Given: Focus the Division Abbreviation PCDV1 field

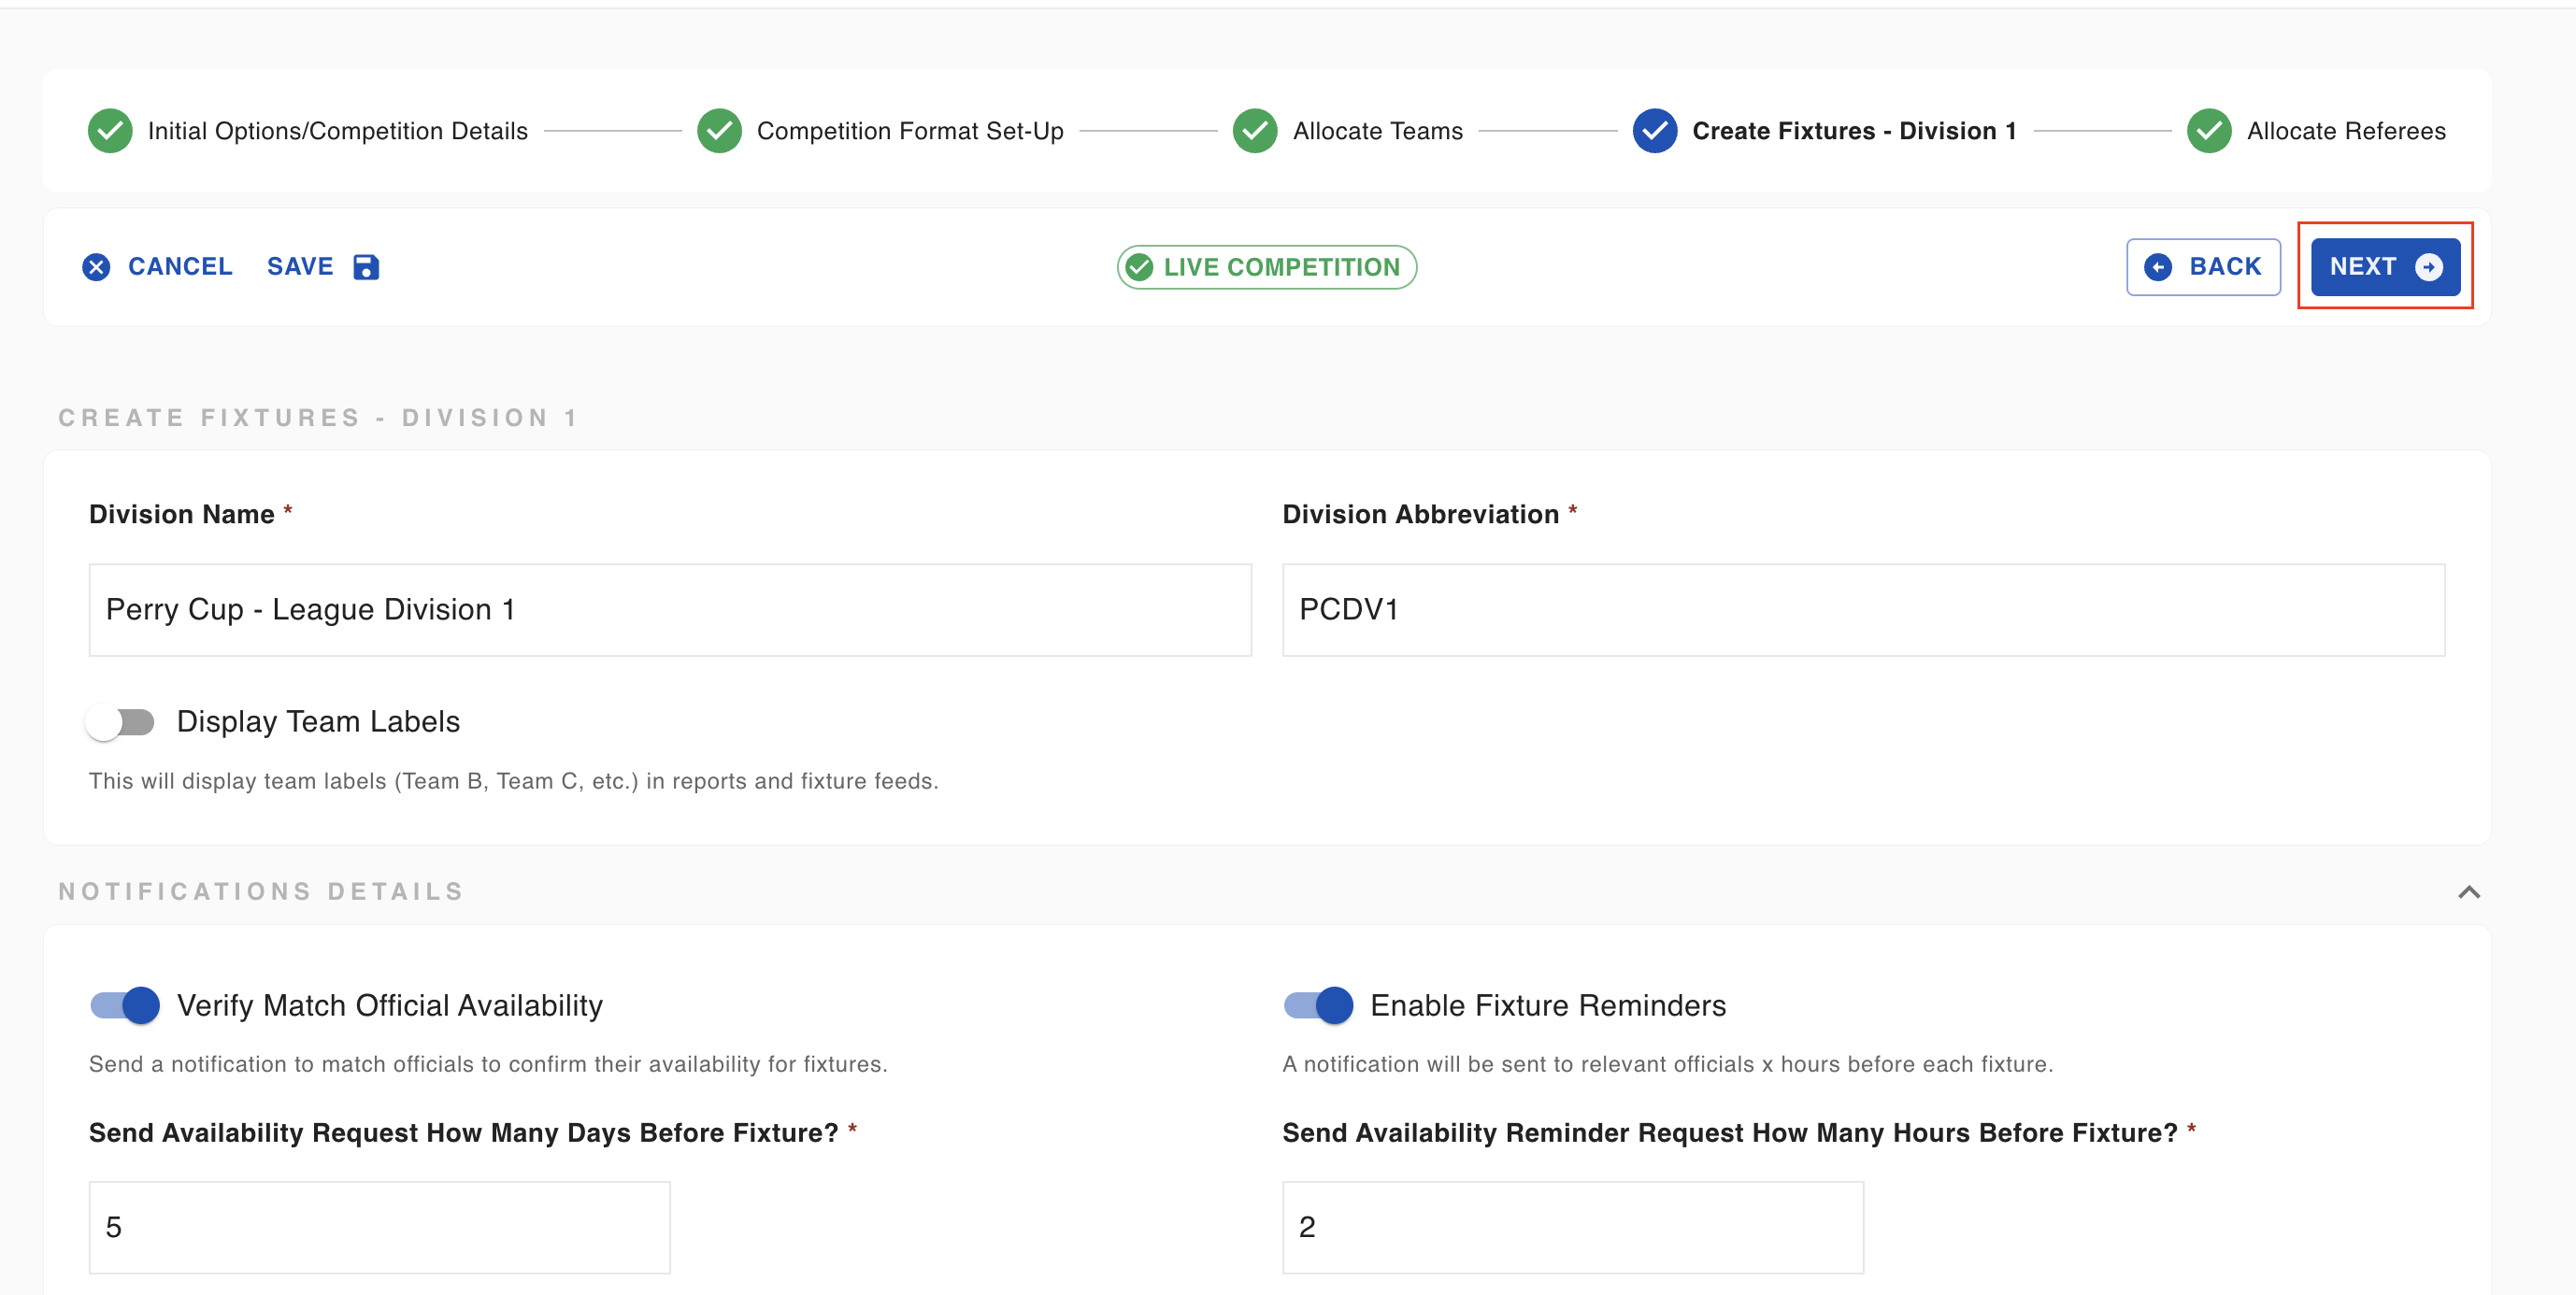Looking at the screenshot, I should point(1863,610).
